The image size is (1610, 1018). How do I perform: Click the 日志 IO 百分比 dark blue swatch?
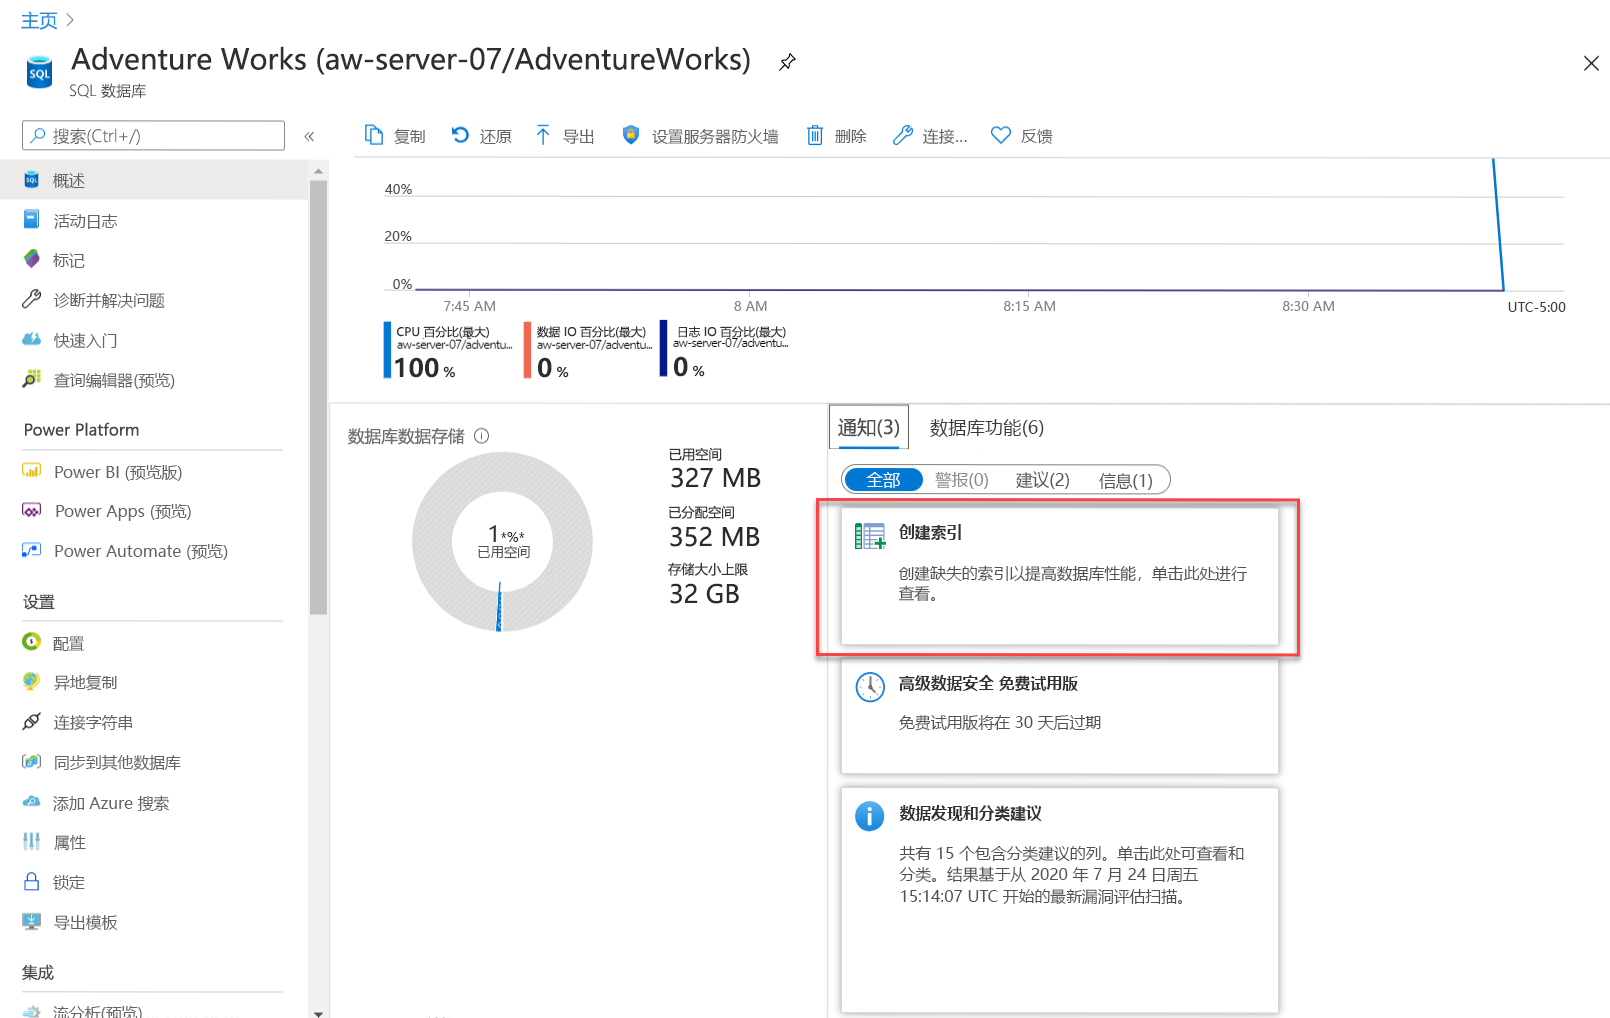click(x=663, y=348)
